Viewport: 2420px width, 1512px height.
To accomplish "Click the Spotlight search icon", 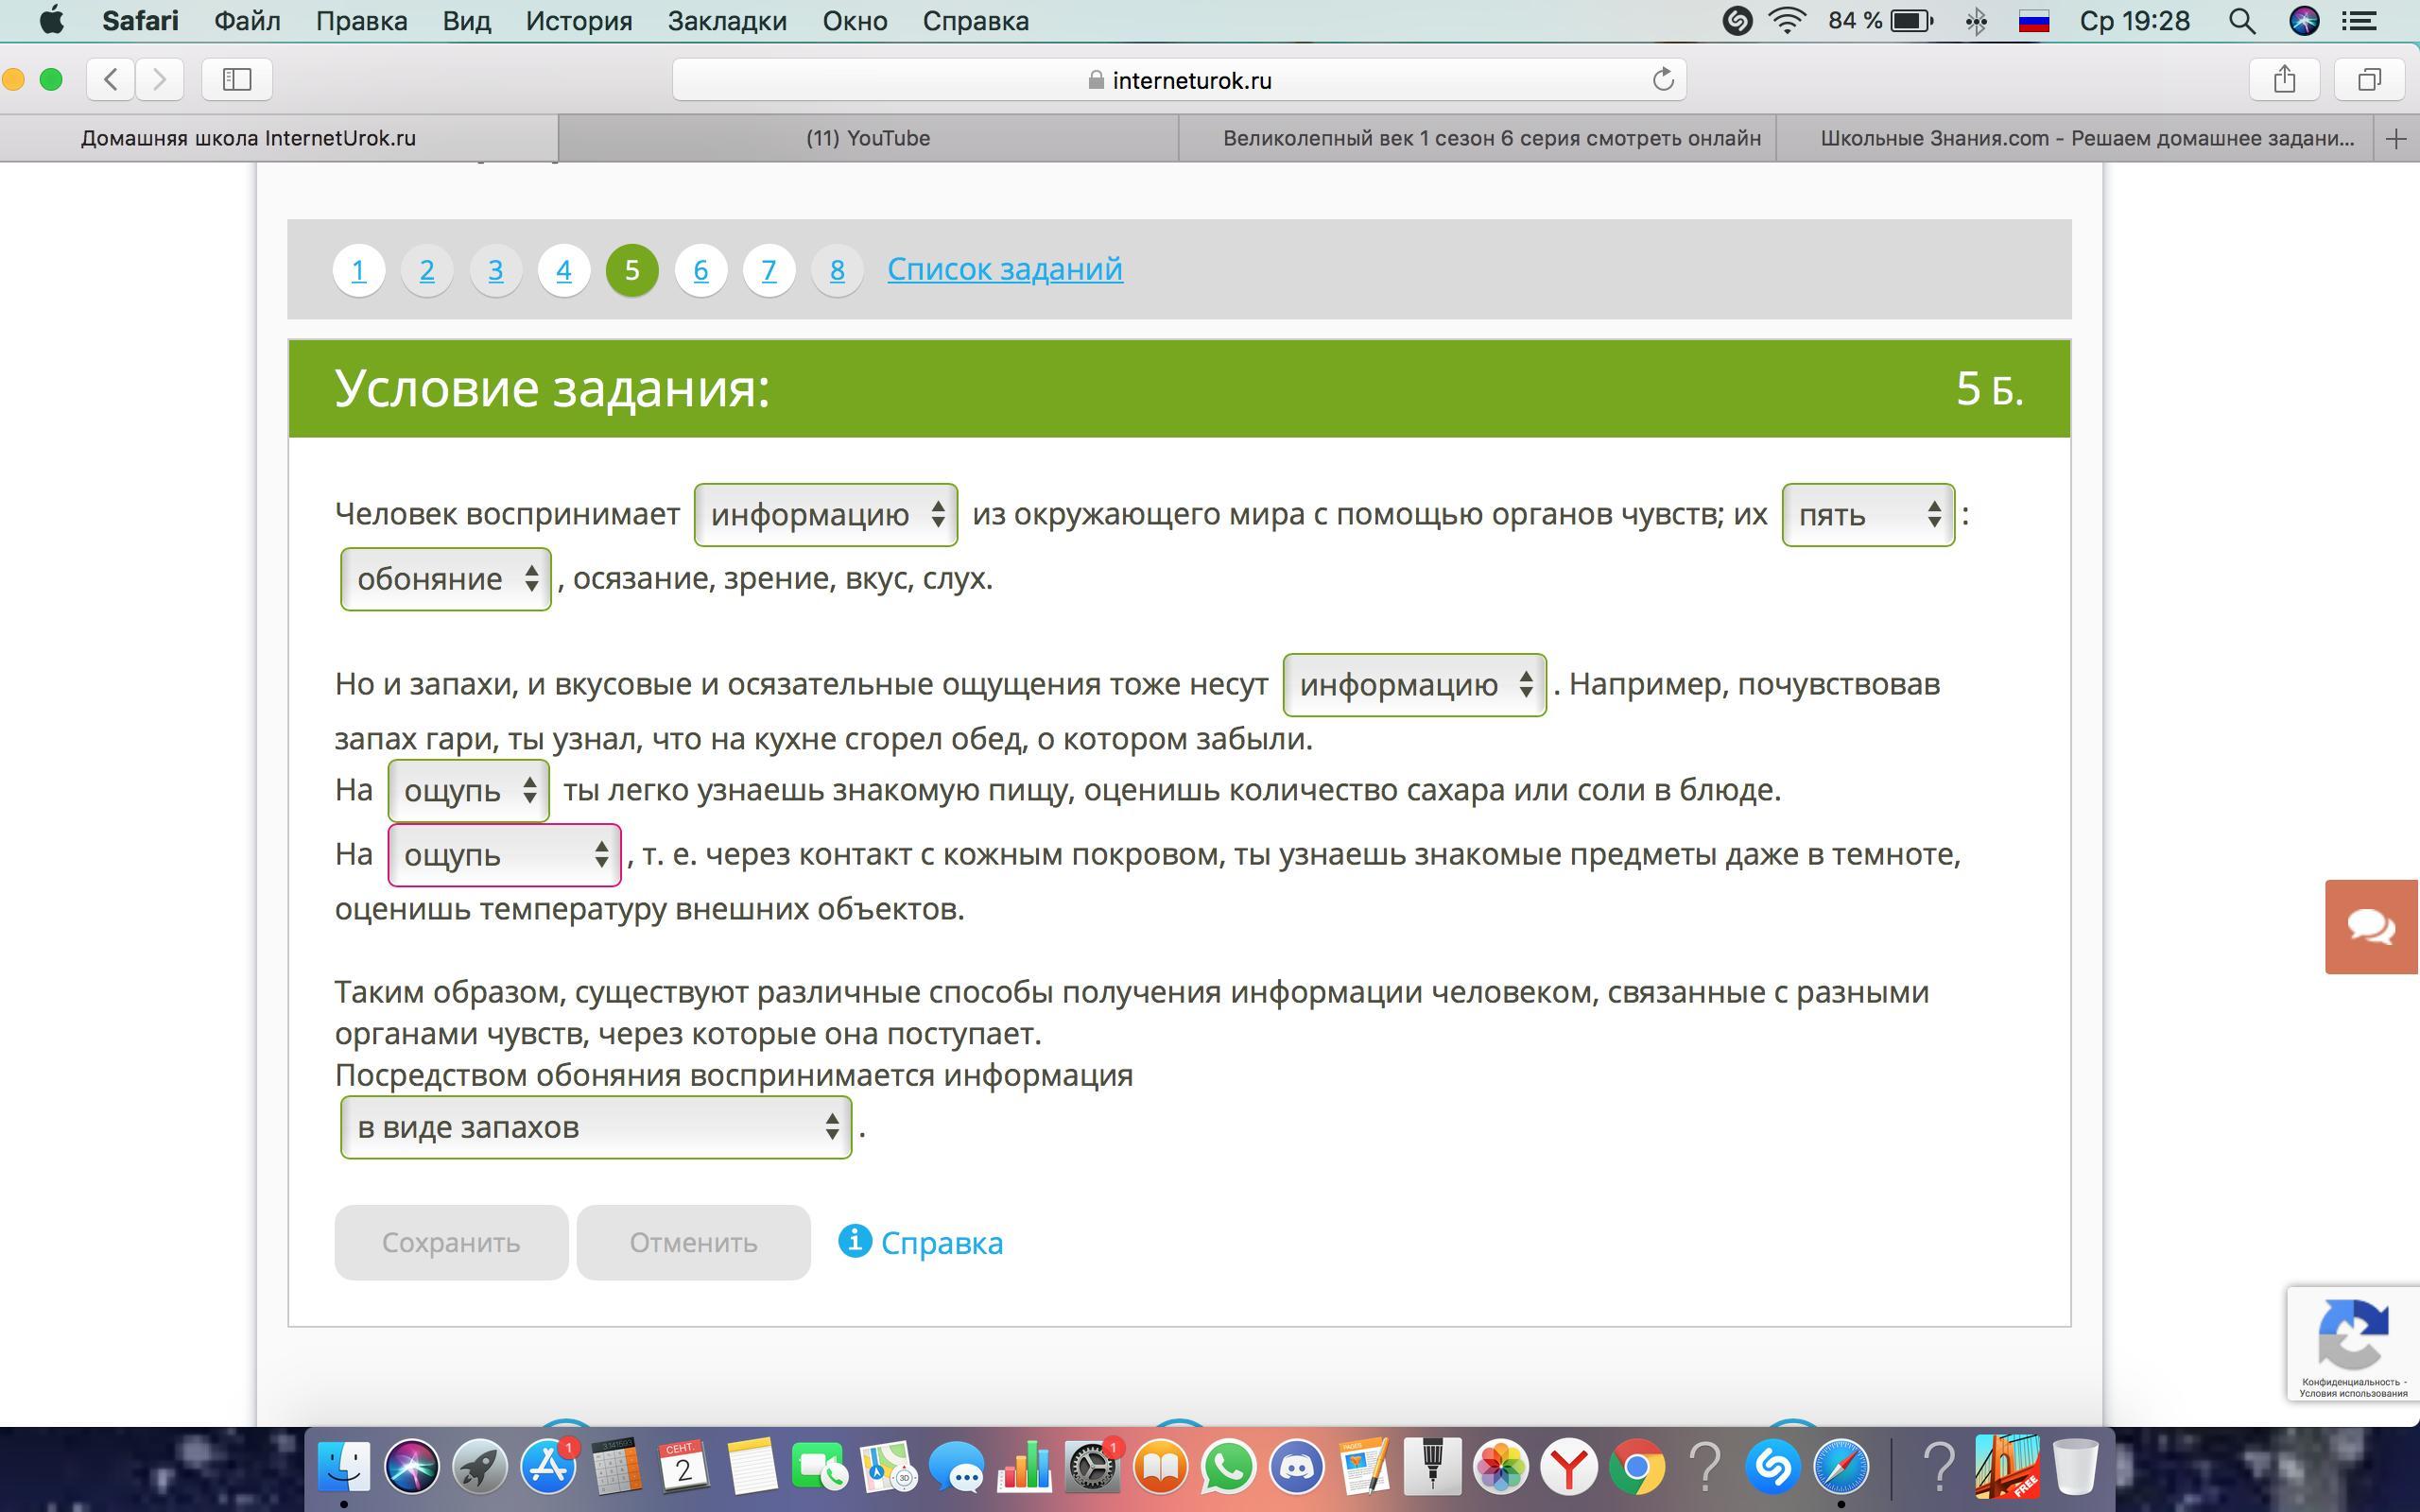I will (x=2241, y=21).
